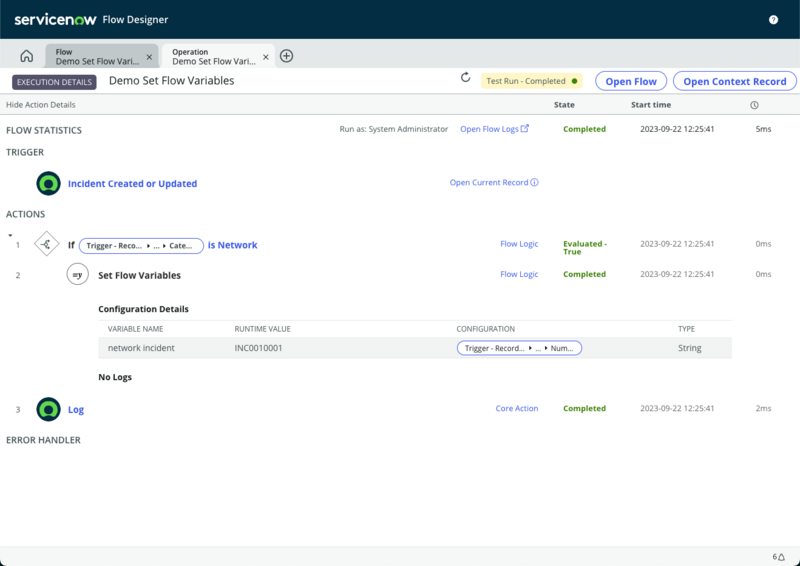This screenshot has width=800, height=566.
Task: Click the Log action link
Action: [76, 409]
